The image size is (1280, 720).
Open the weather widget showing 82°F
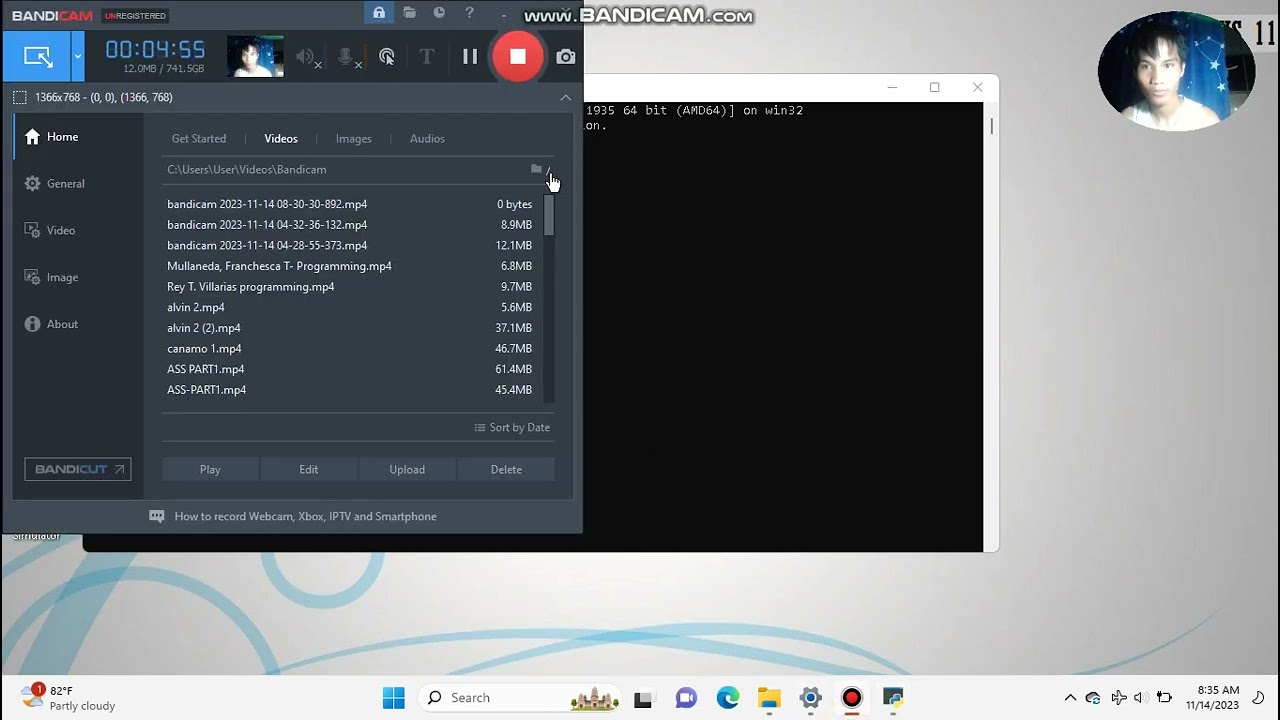[68, 698]
